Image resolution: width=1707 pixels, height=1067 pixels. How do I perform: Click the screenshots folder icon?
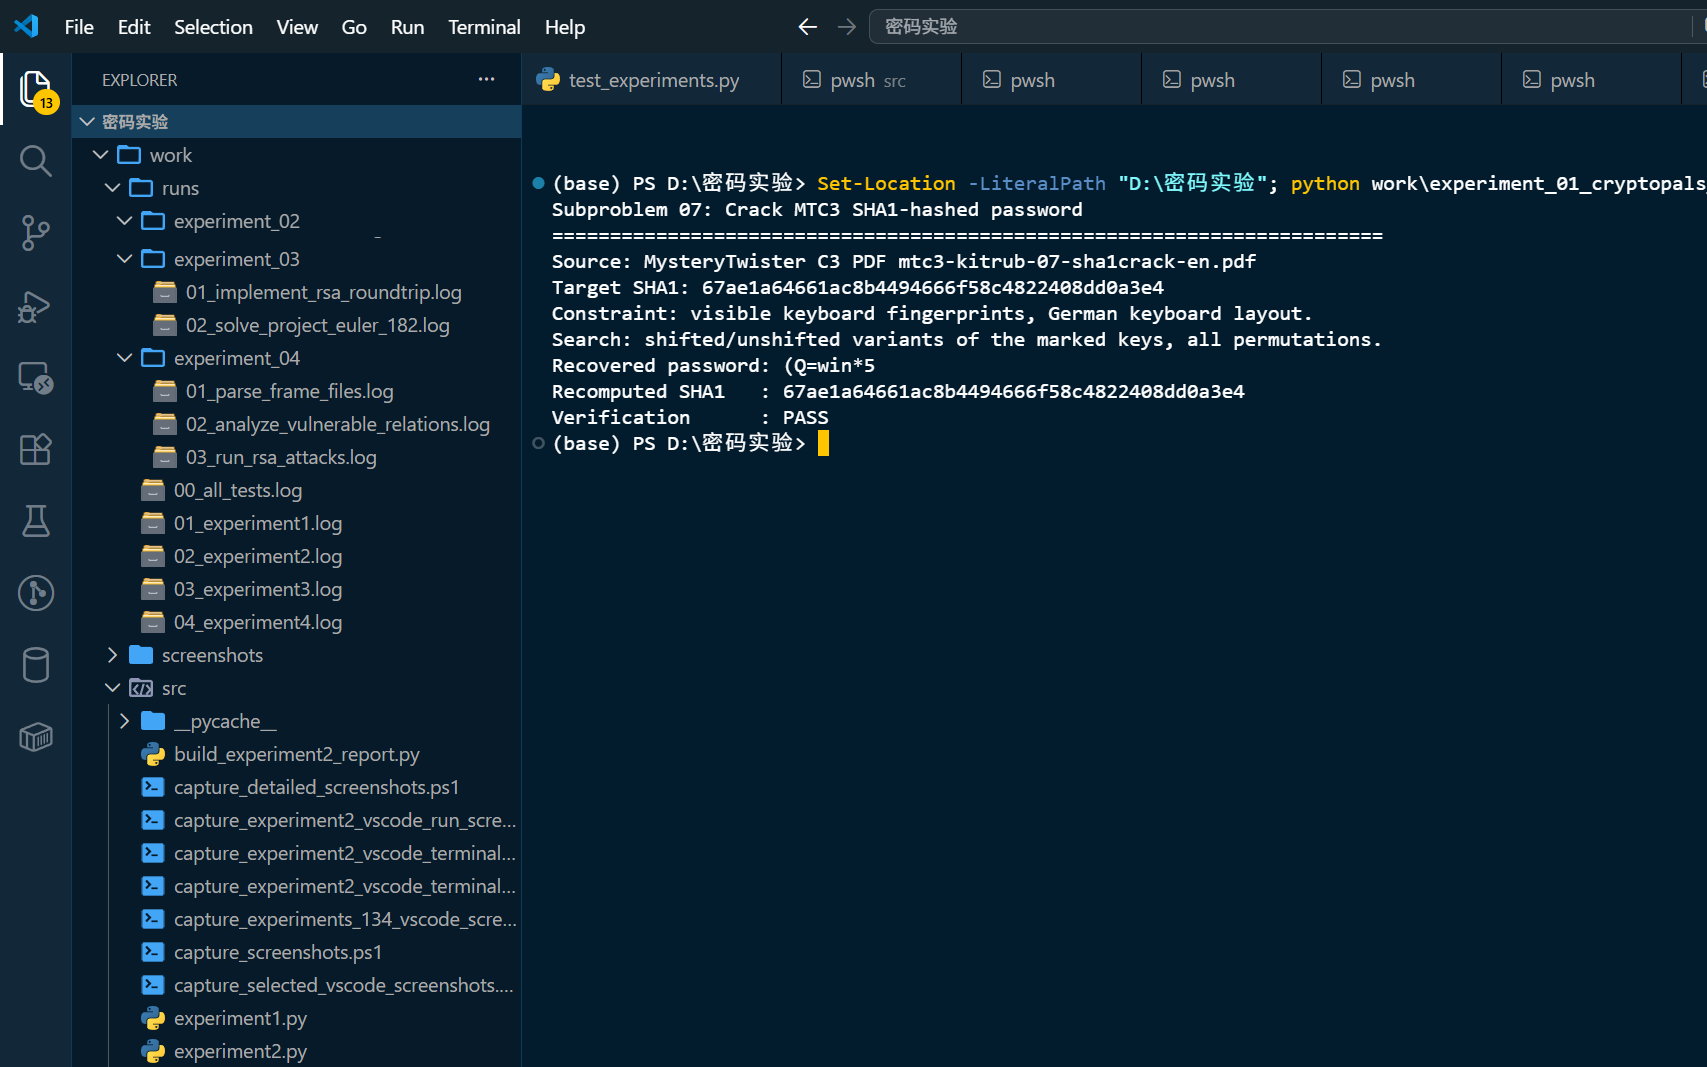(141, 655)
